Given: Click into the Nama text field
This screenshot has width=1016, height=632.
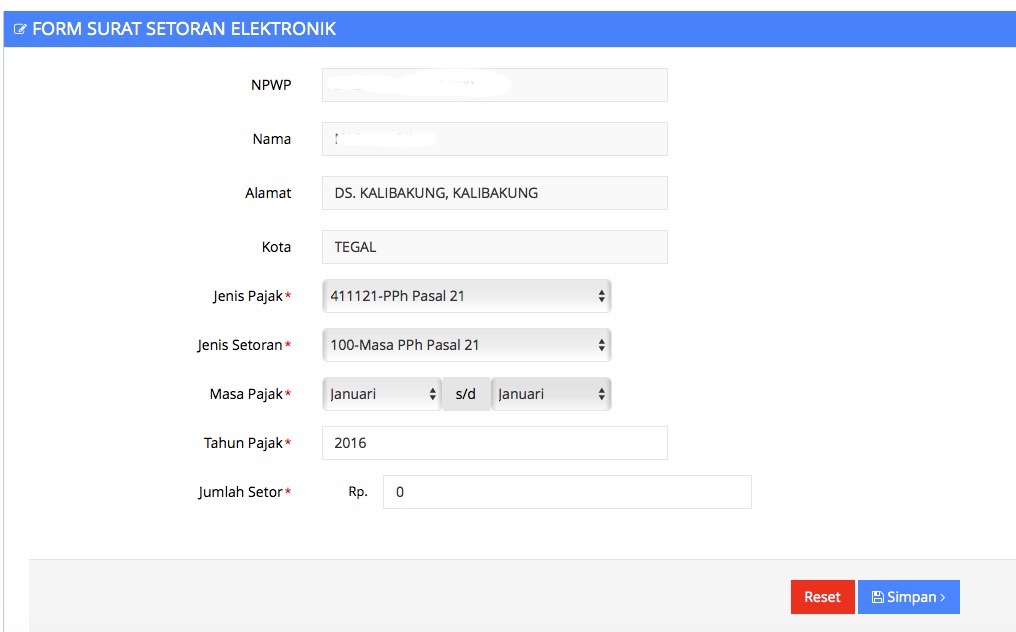Looking at the screenshot, I should tap(494, 139).
